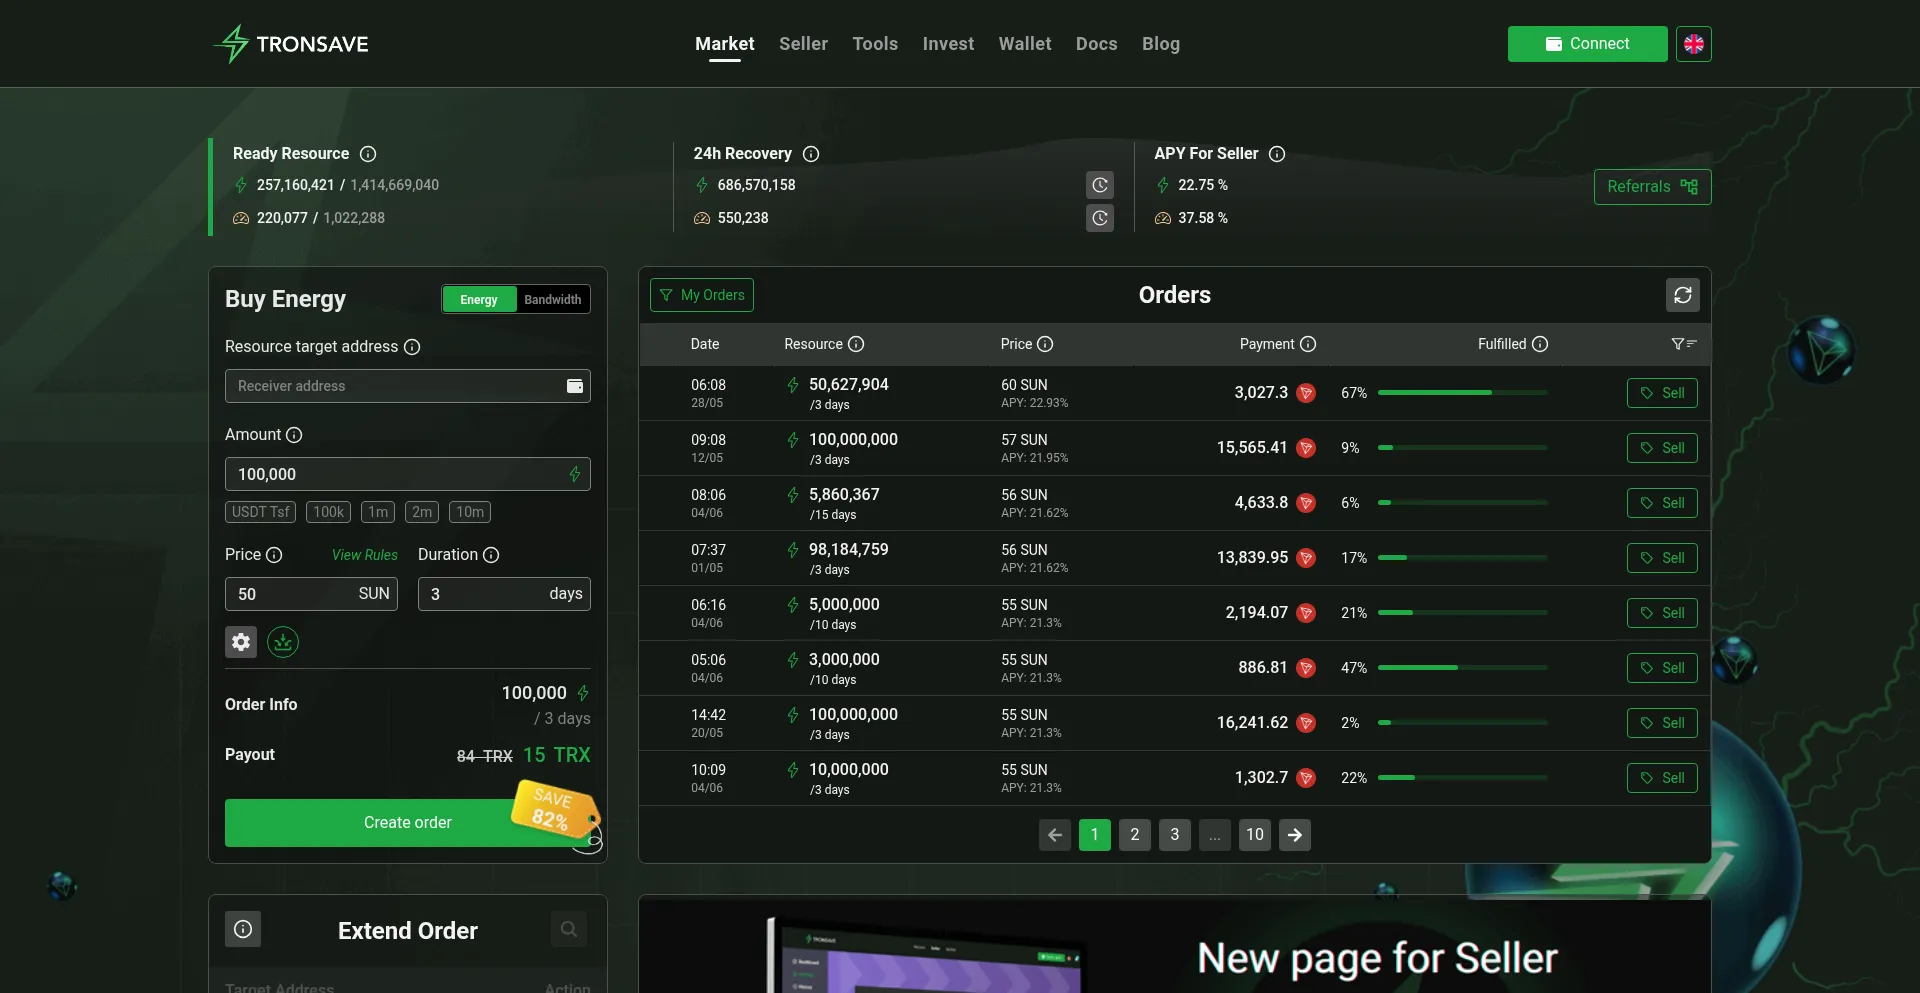Switch resource type to Bandwidth
The width and height of the screenshot is (1920, 993).
[552, 299]
